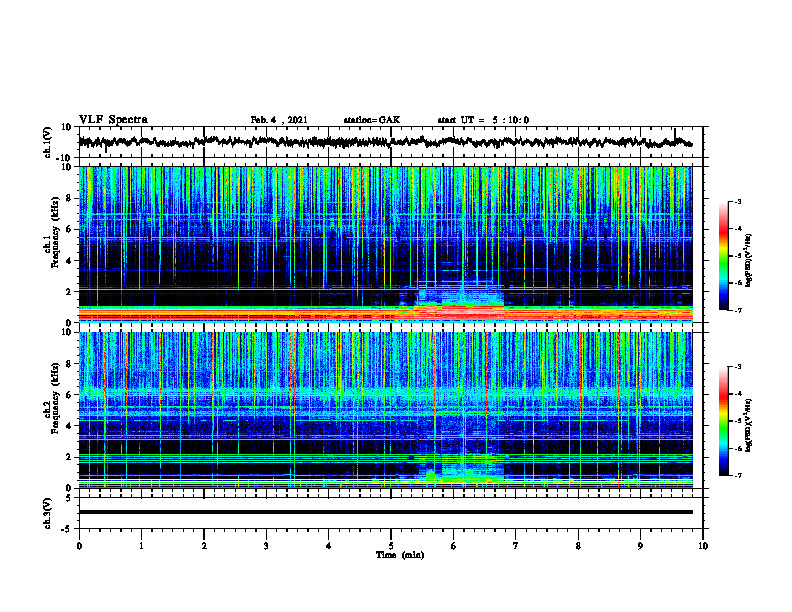The width and height of the screenshot is (792, 612).
Task: Select the 'start UT = 5 : 10: 0' text
Action: pyautogui.click(x=483, y=120)
